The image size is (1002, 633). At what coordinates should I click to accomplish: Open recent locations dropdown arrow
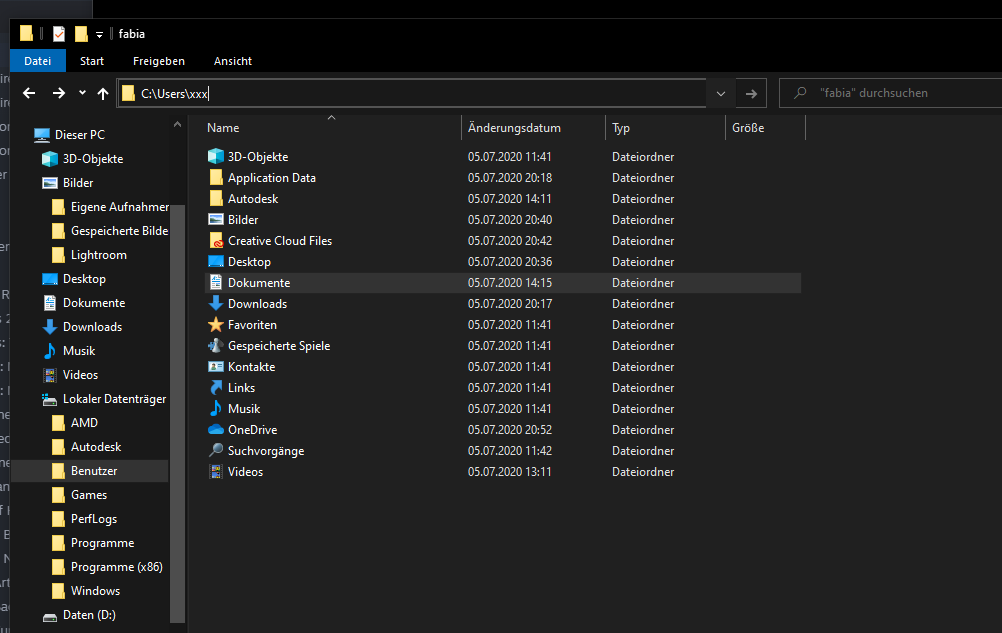coord(82,93)
